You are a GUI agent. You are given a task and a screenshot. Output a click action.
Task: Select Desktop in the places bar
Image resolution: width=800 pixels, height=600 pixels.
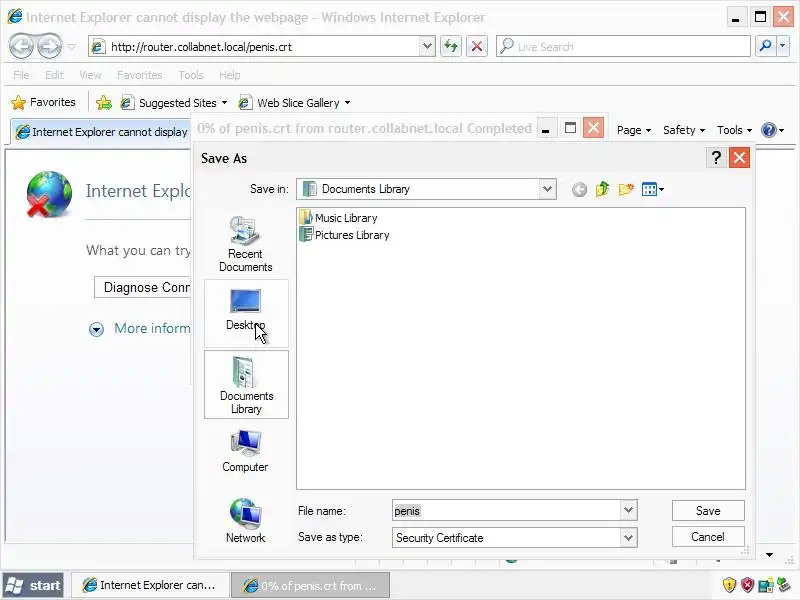[246, 312]
